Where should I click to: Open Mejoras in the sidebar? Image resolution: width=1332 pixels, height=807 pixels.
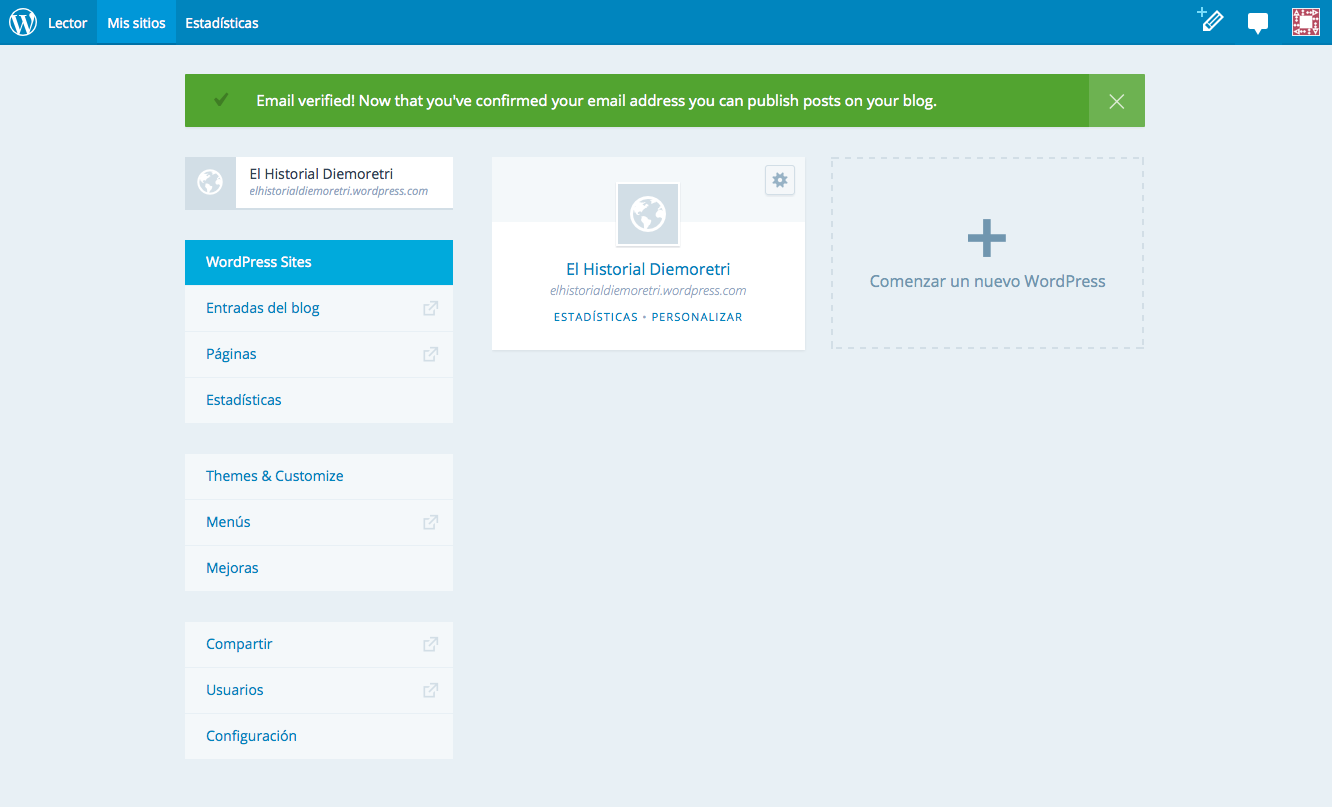[x=319, y=568]
